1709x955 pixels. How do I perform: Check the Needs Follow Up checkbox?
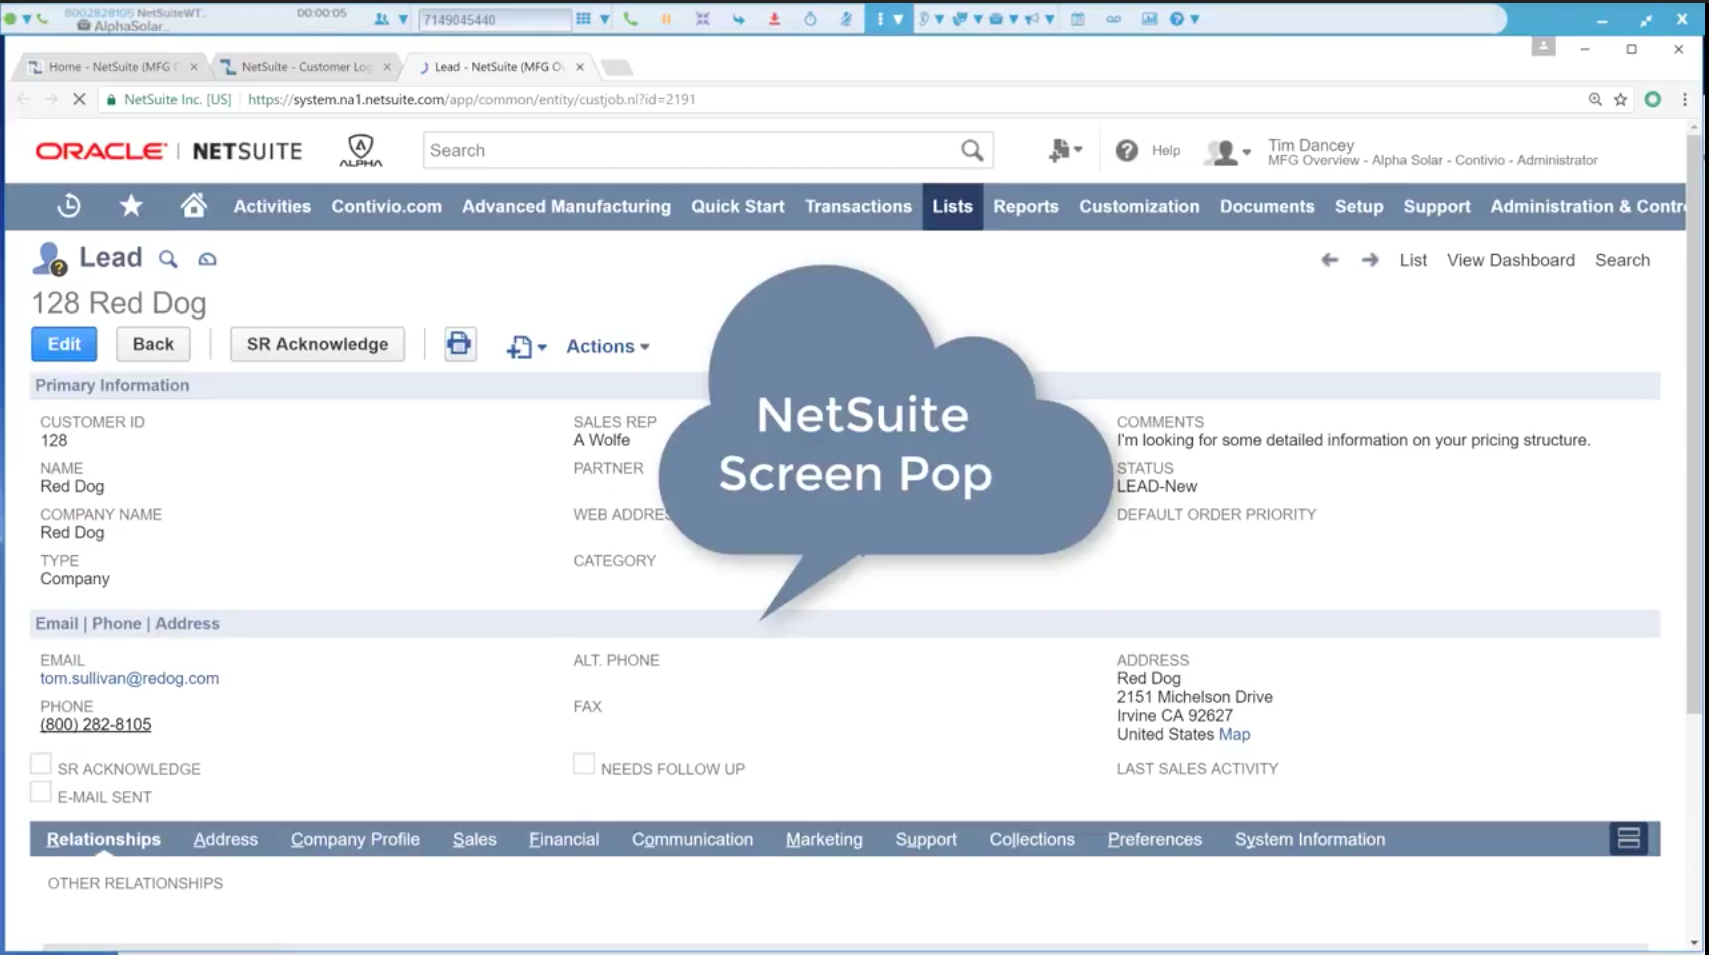584,764
